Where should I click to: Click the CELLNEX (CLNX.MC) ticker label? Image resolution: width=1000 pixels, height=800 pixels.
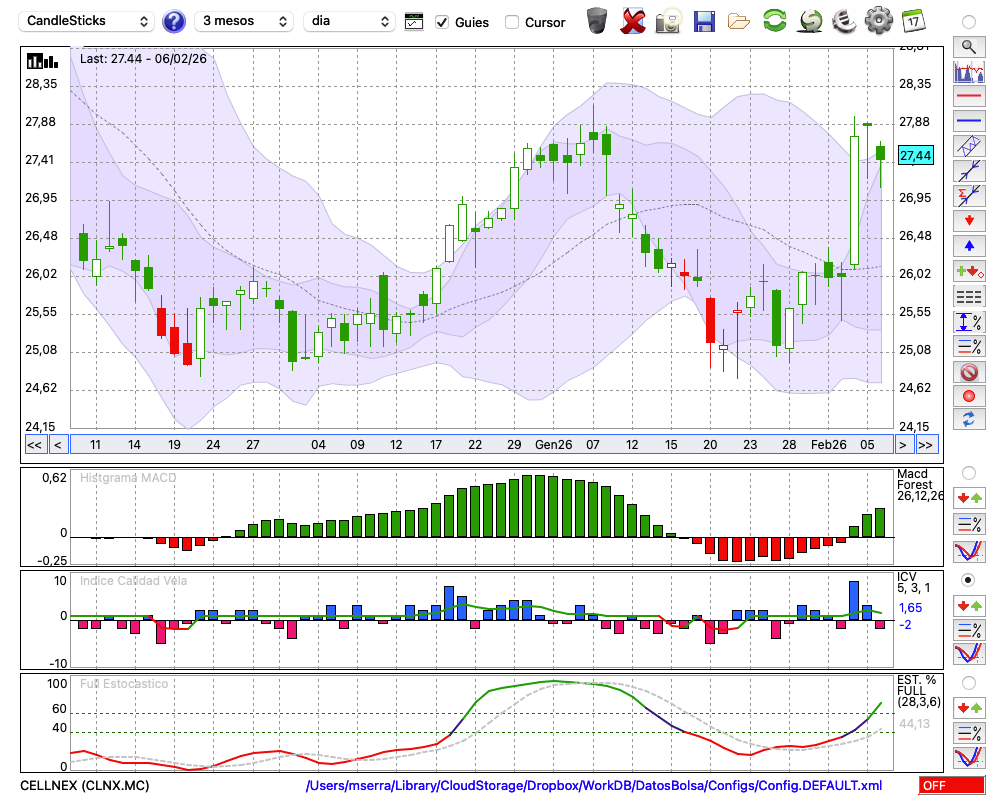click(85, 785)
